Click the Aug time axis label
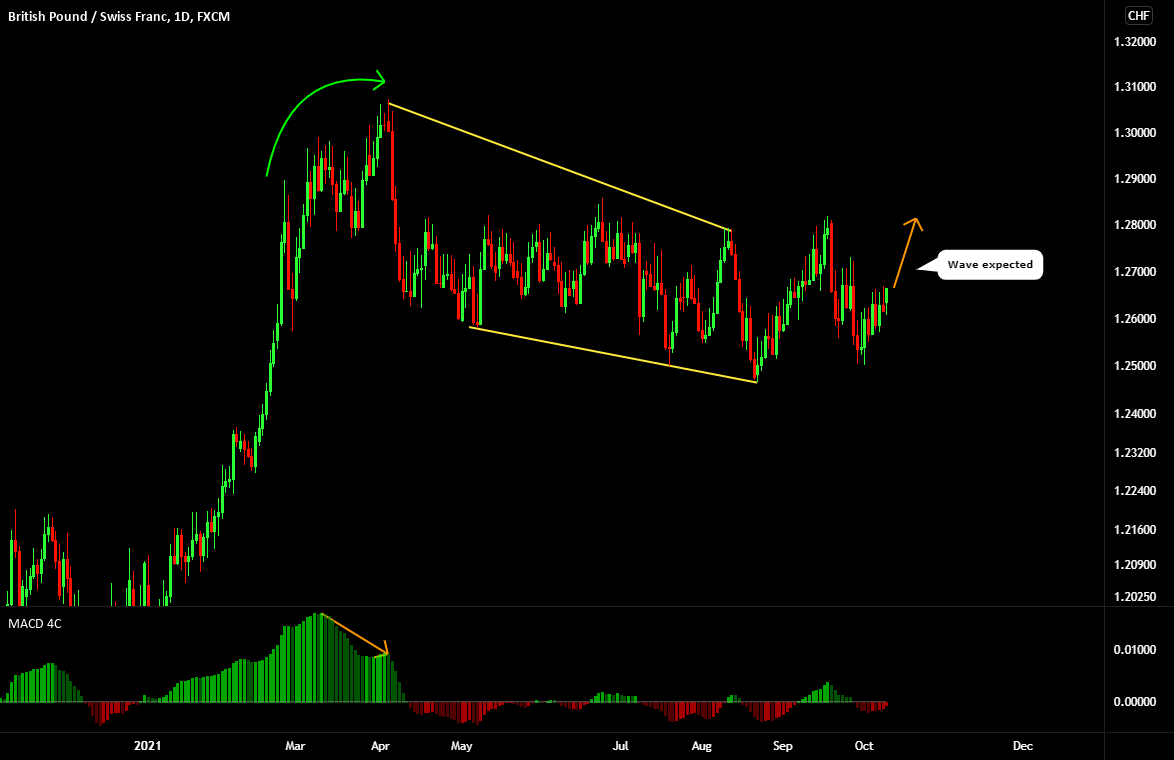This screenshot has height=760, width=1174. coord(702,746)
